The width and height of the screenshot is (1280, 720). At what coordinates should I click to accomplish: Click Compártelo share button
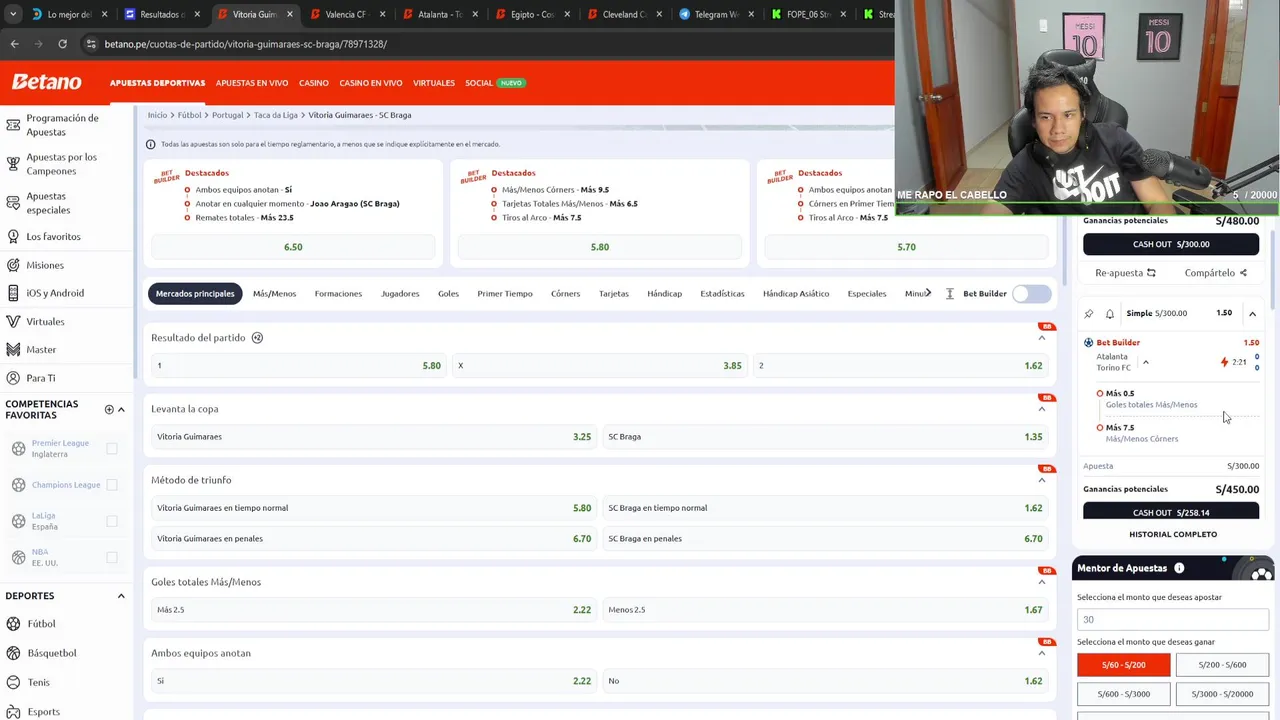coord(1216,273)
